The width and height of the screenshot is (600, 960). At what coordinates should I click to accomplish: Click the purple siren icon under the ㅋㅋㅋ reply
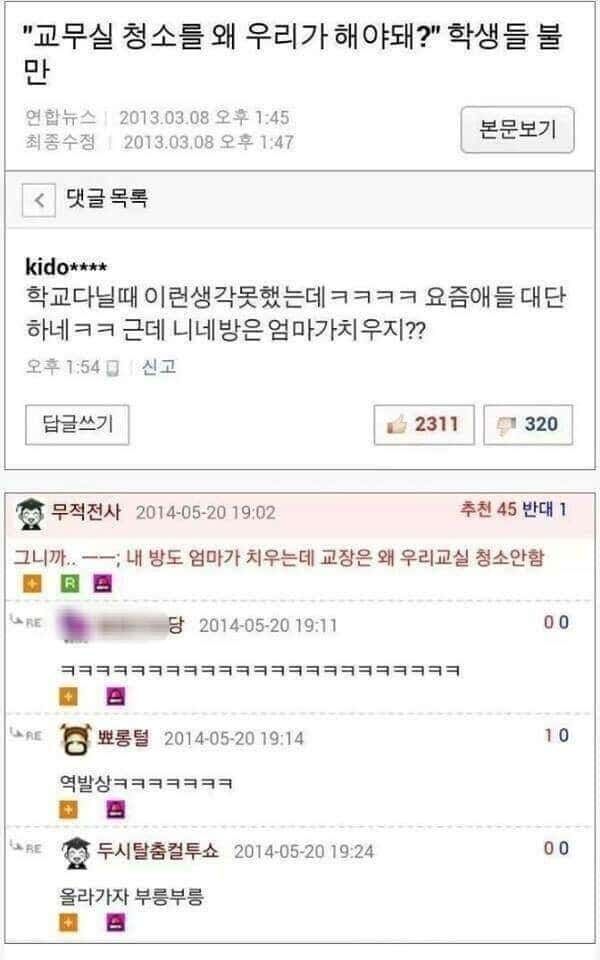pyautogui.click(x=116, y=696)
